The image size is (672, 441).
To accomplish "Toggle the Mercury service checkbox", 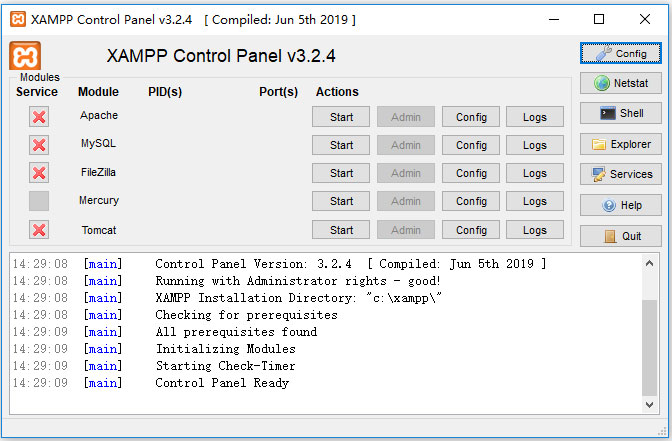I will [x=39, y=201].
